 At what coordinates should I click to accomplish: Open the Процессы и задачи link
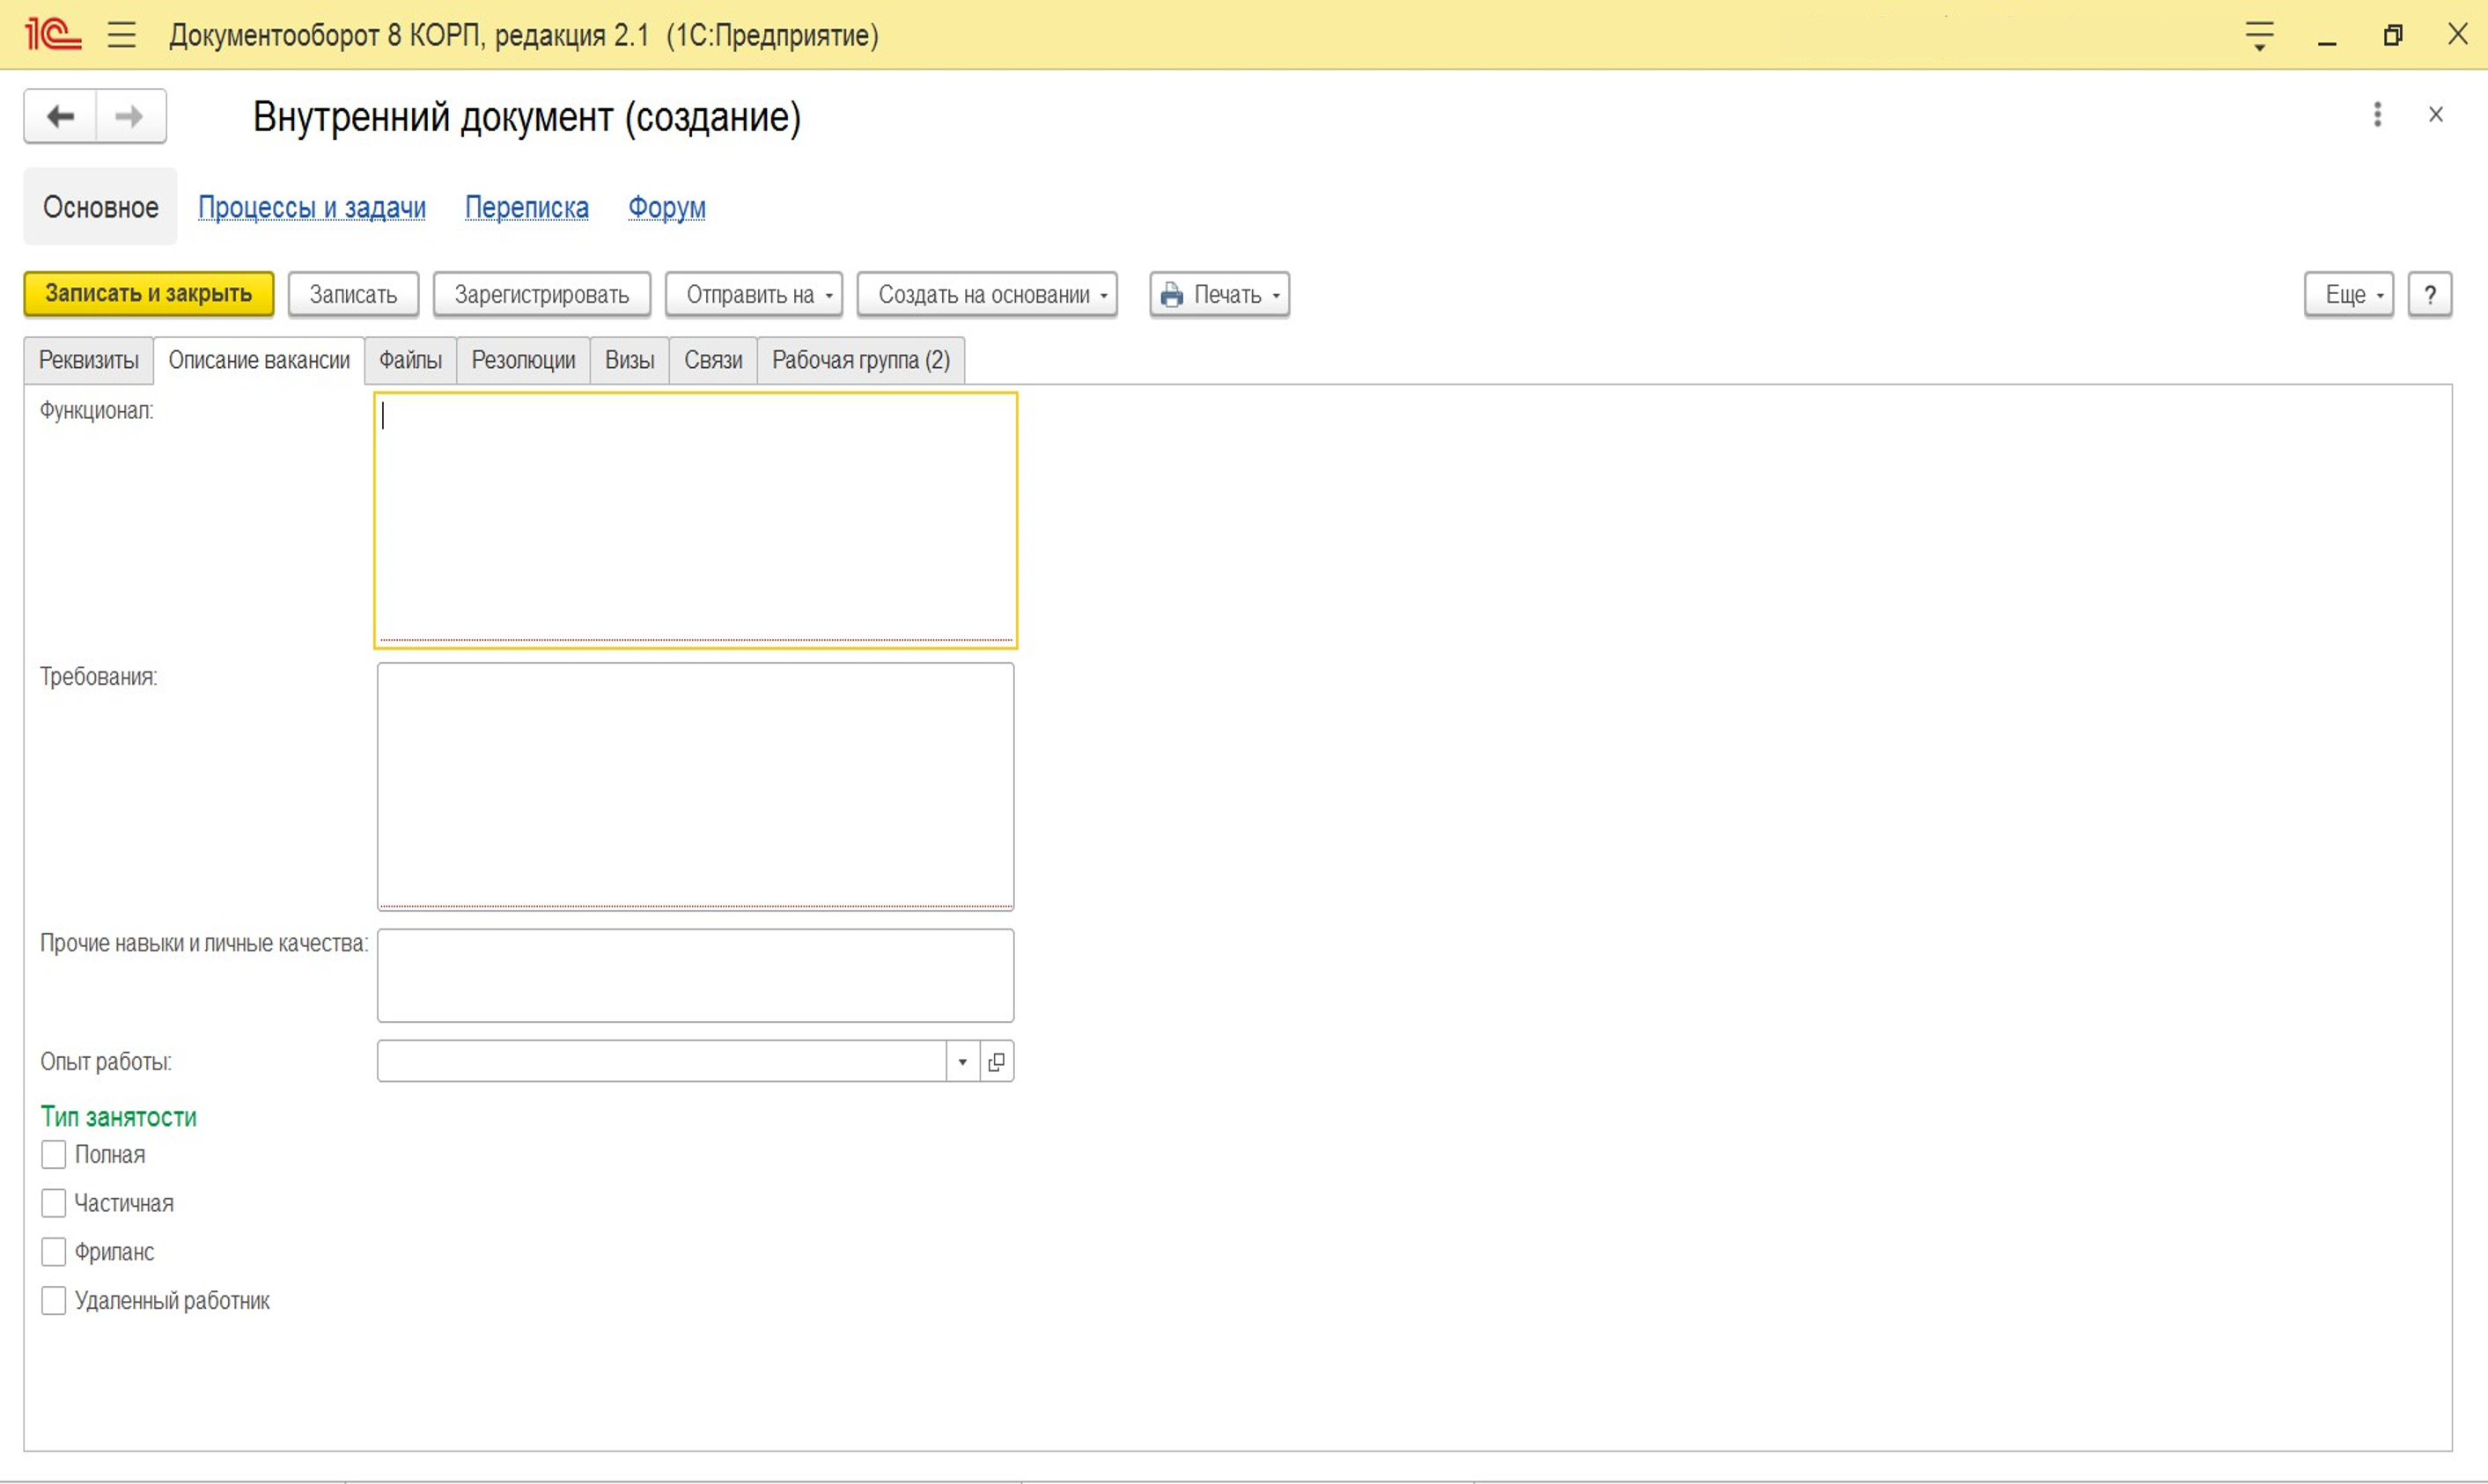point(312,207)
